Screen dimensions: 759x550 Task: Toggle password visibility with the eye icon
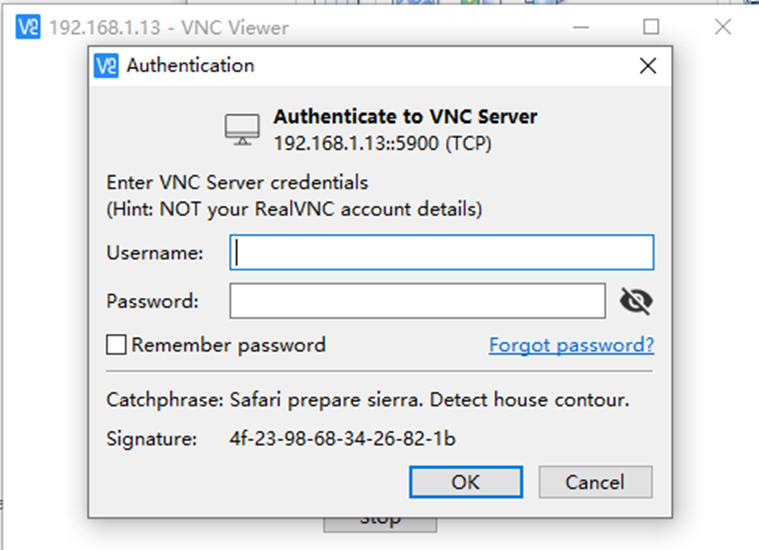pos(636,301)
